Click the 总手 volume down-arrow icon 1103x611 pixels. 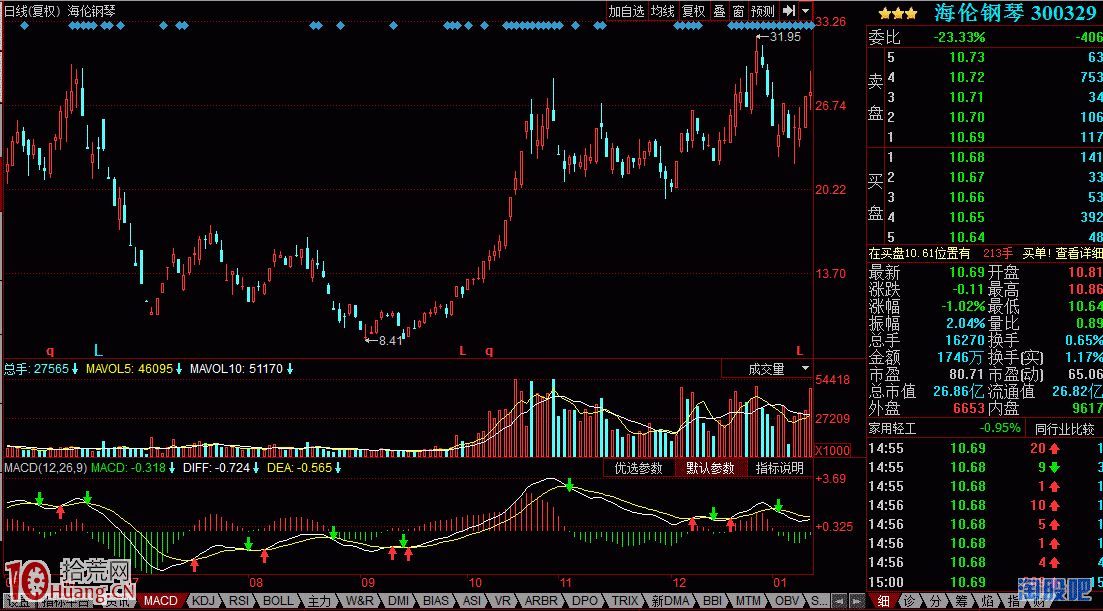(75, 369)
